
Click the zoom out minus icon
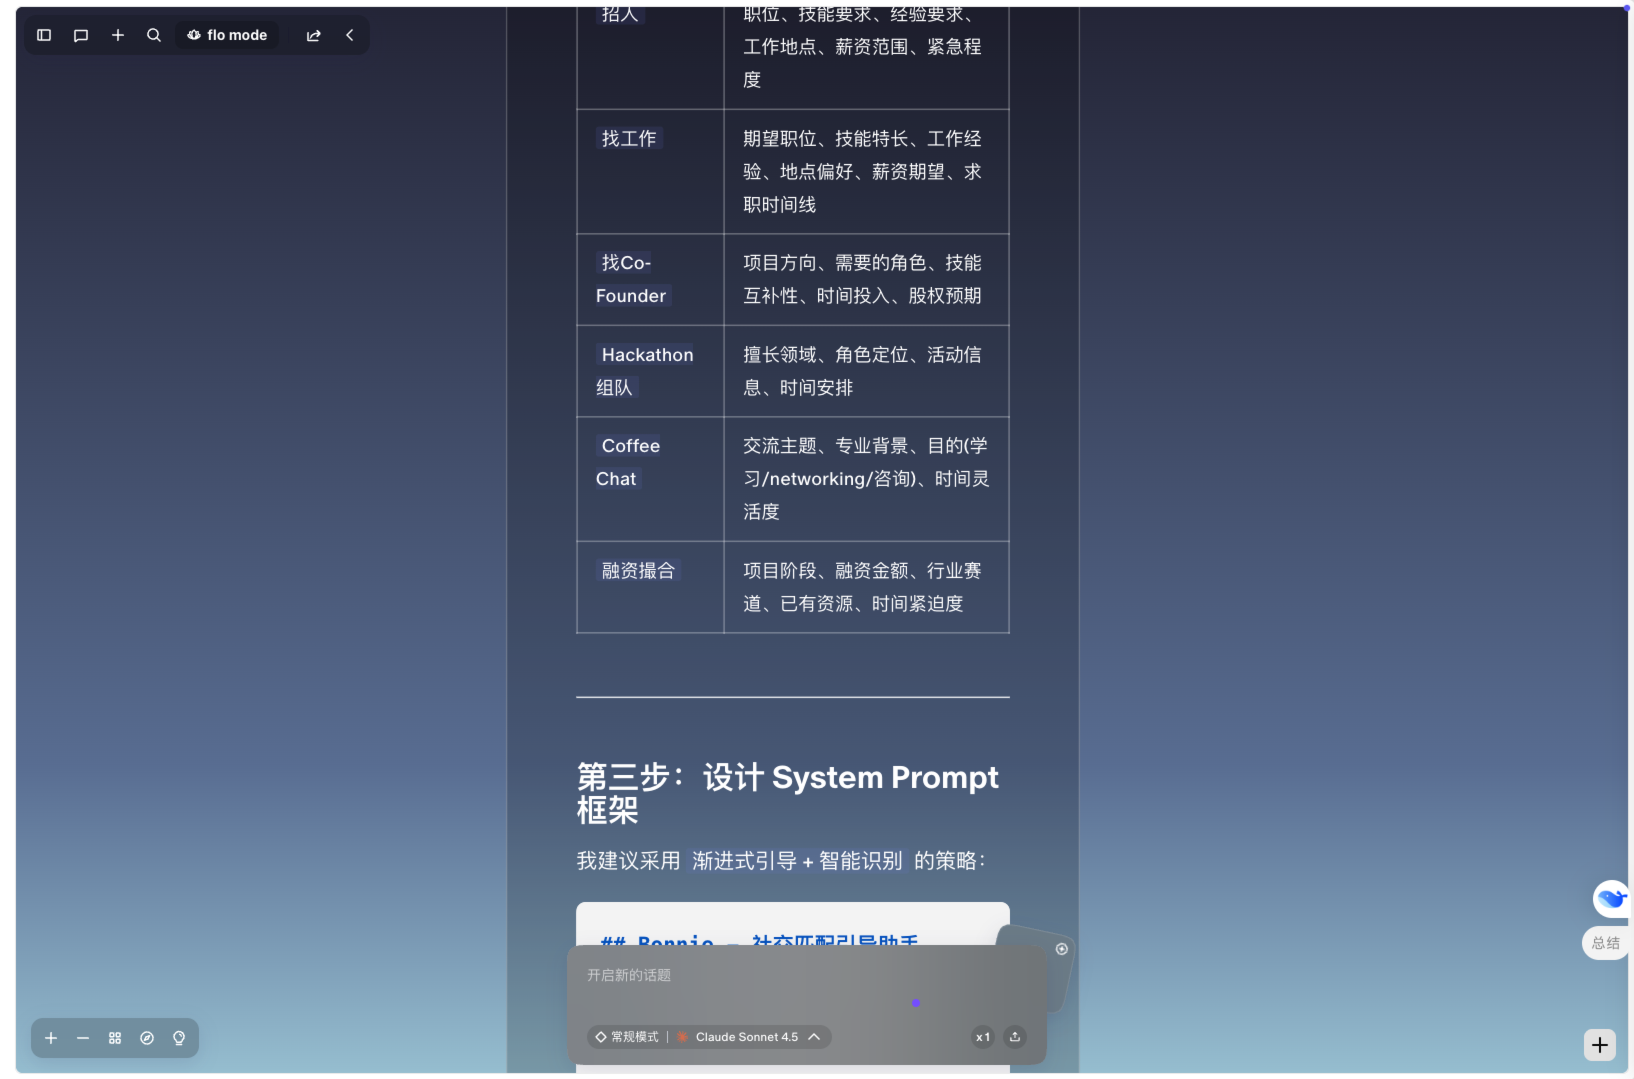pyautogui.click(x=83, y=1038)
